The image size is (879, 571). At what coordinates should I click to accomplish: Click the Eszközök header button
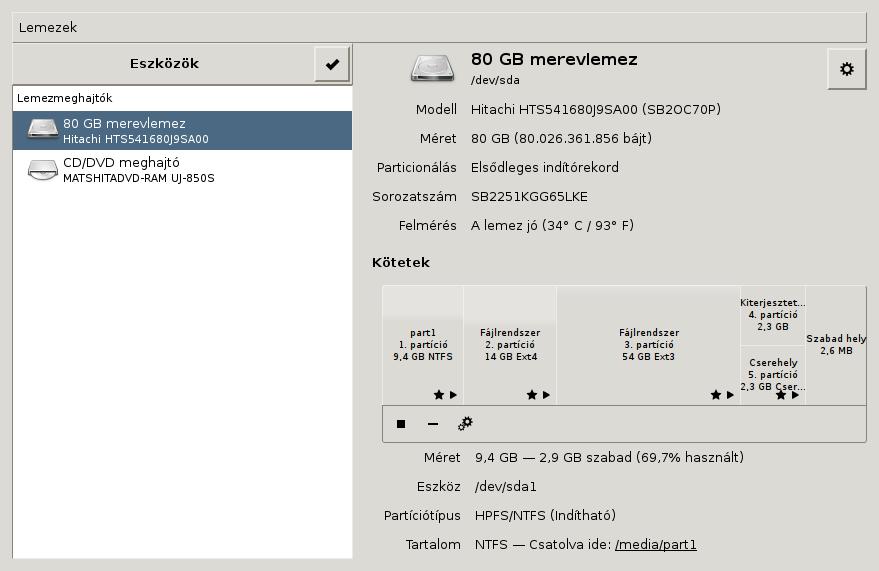164,64
